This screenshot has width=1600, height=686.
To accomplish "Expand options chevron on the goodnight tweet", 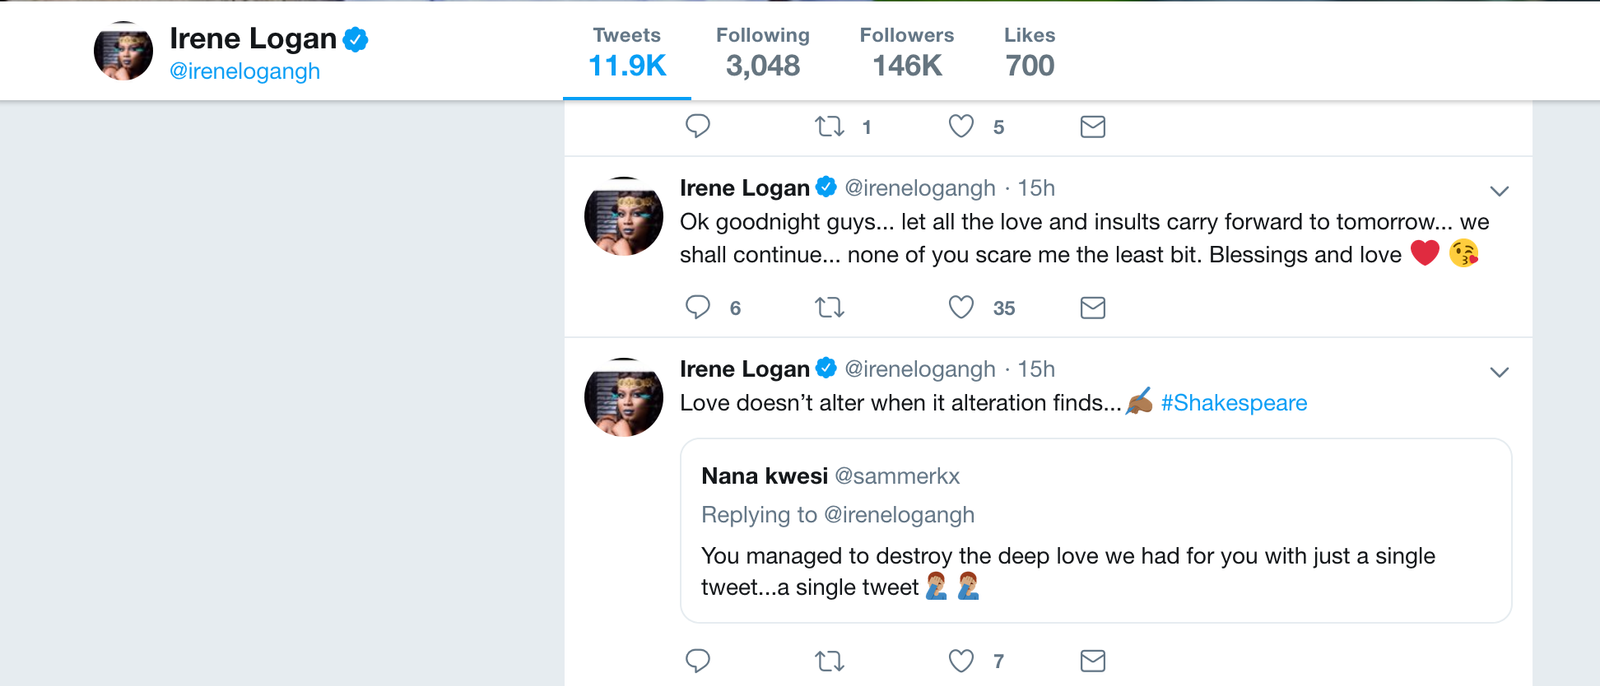I will pos(1499,191).
